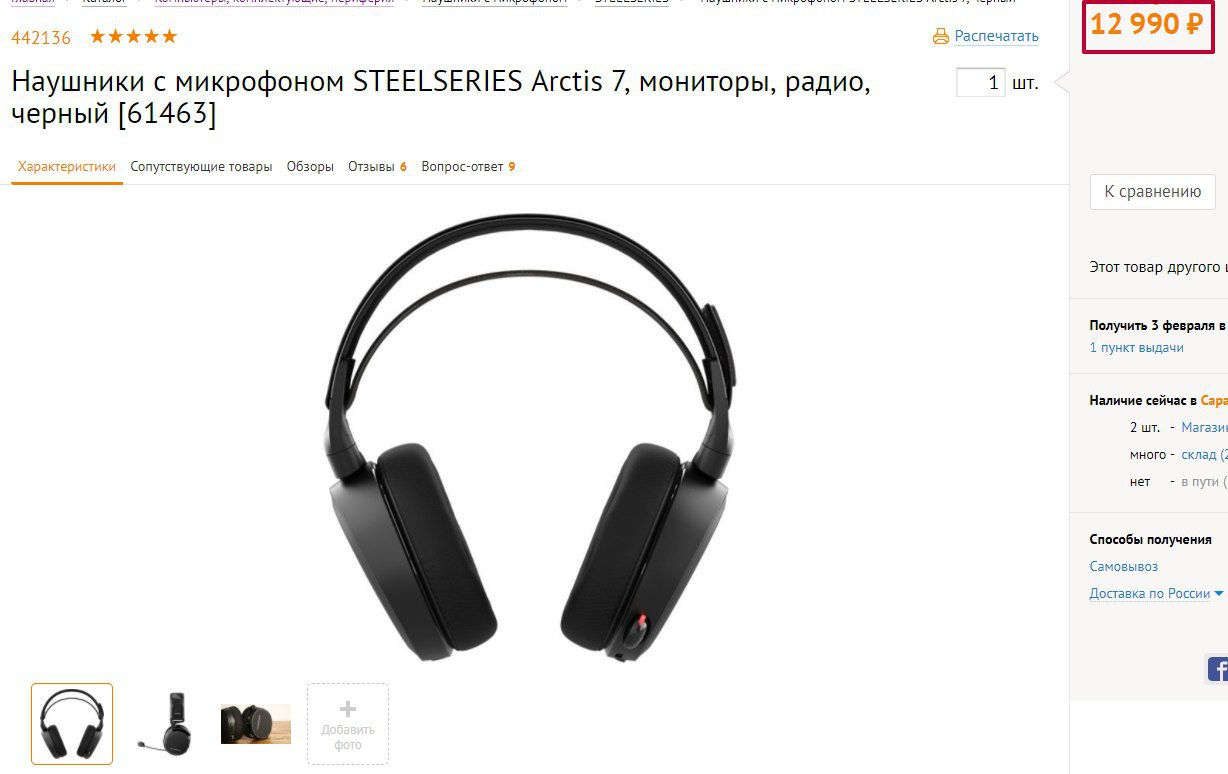Select the headset with microphone thumbnail
This screenshot has height=774, width=1228.
click(164, 724)
